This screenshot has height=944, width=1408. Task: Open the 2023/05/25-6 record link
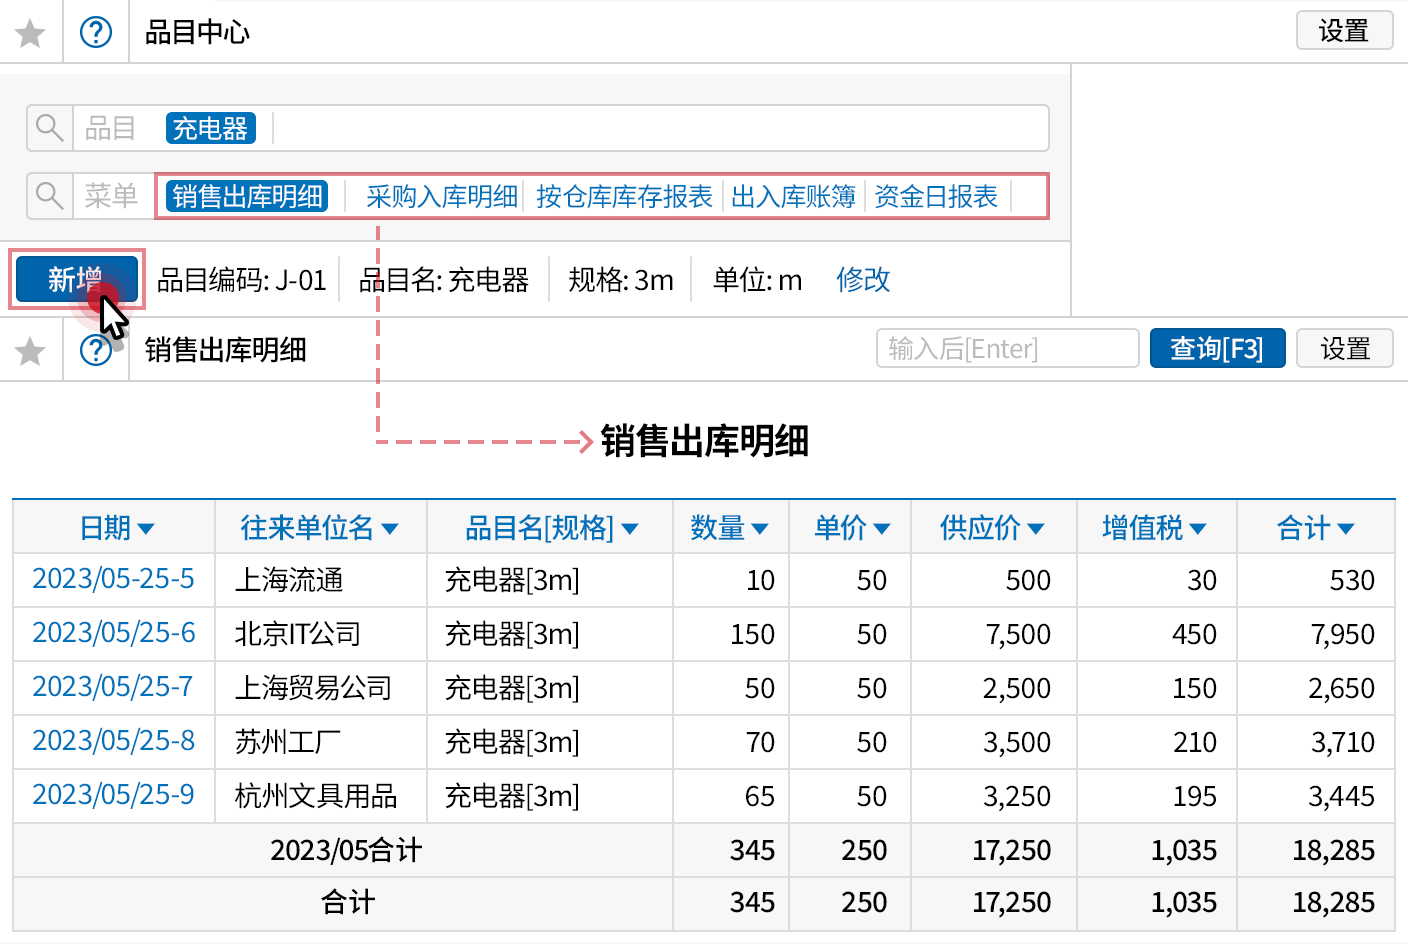tap(114, 633)
